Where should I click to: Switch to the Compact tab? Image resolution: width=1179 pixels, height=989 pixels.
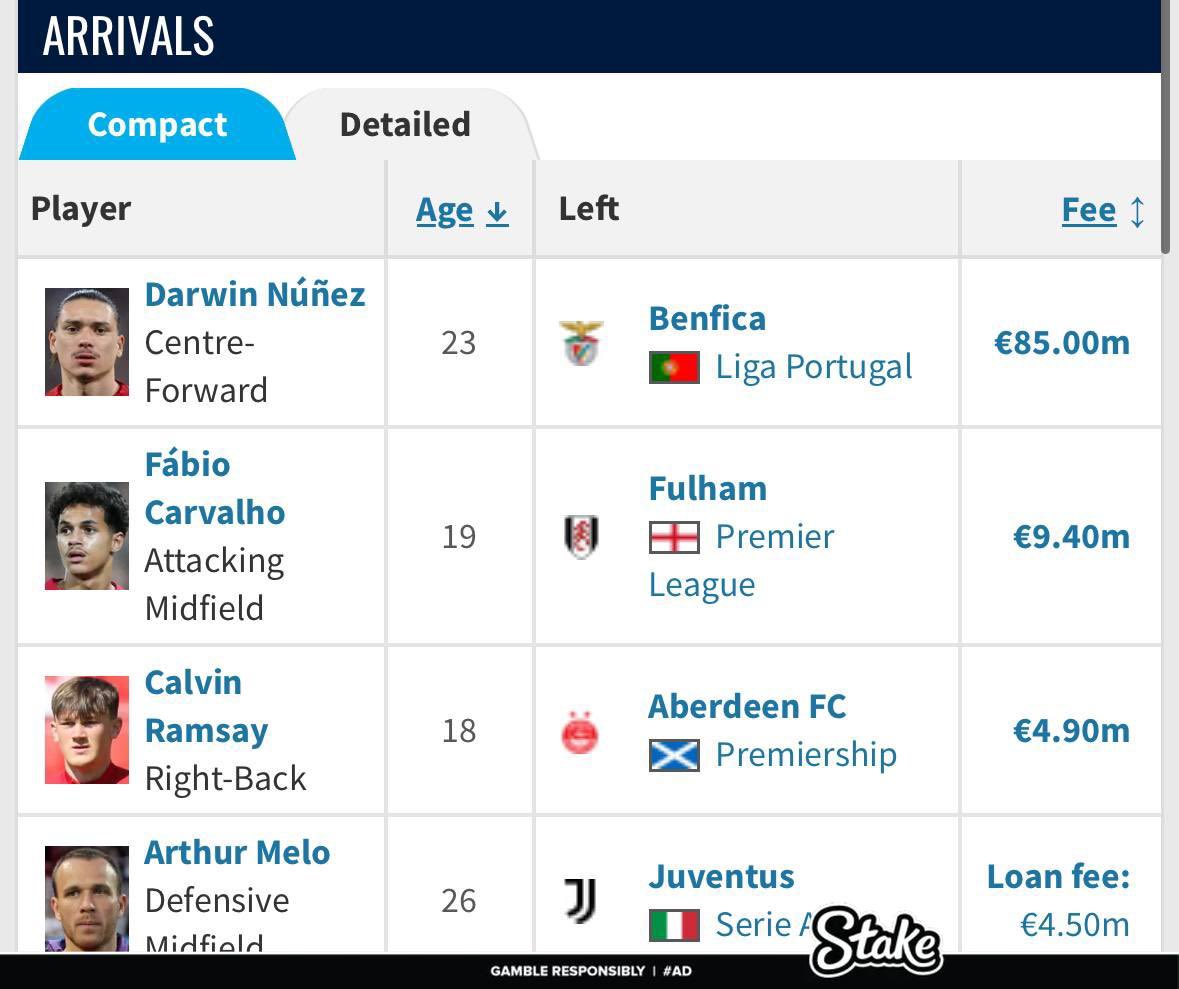[157, 124]
